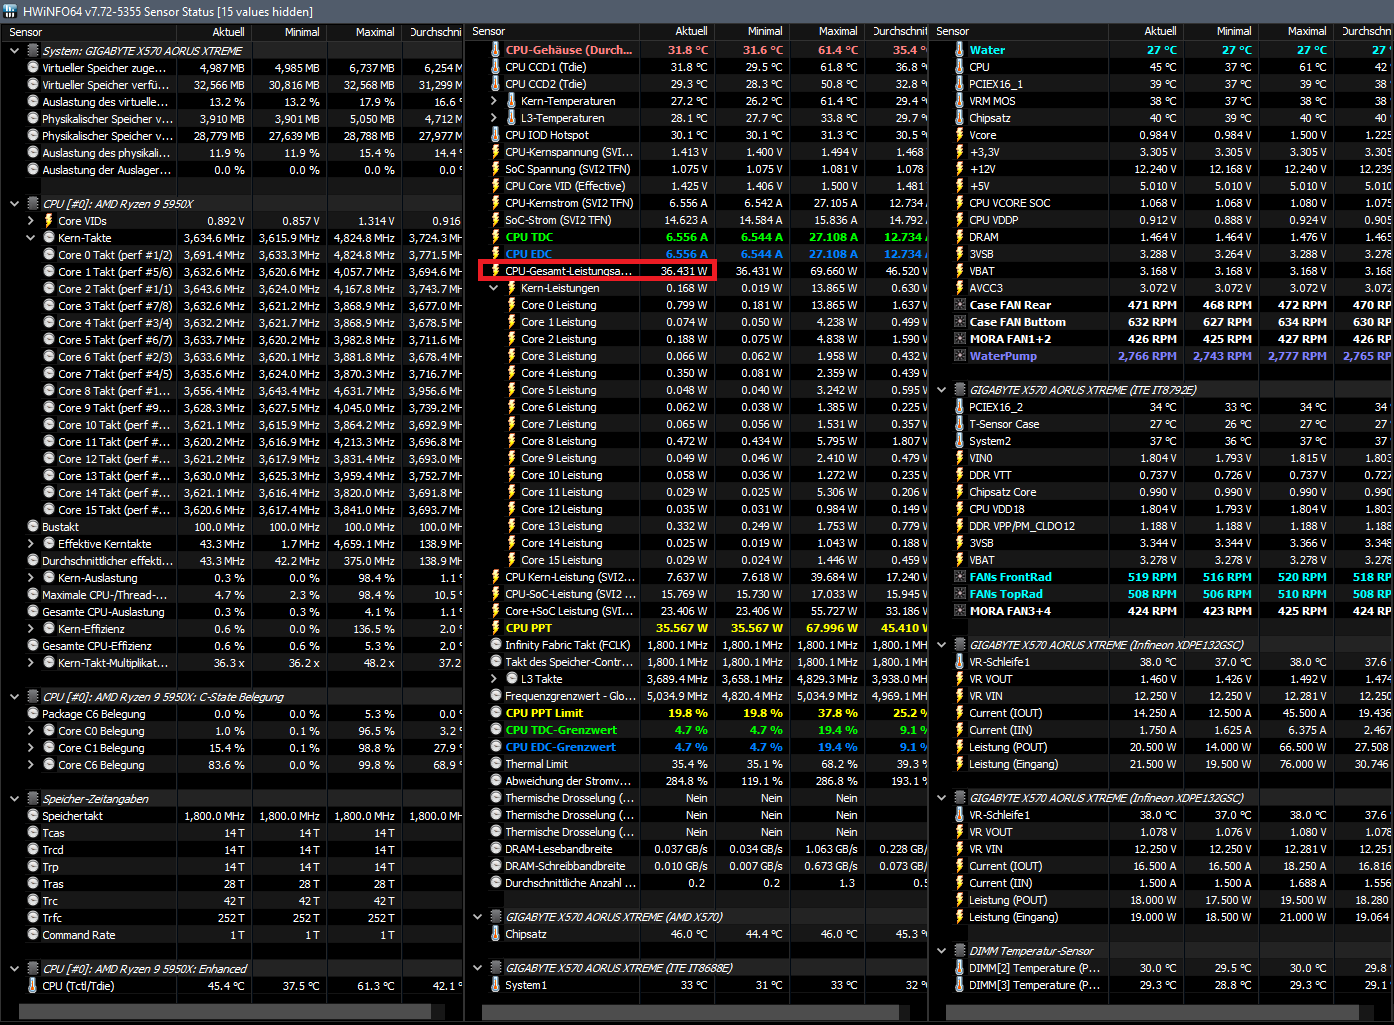This screenshot has width=1394, height=1025.
Task: Click the chip icon of GIGABYTE X570 AORUS XTREME (AMD X570)
Action: (496, 917)
